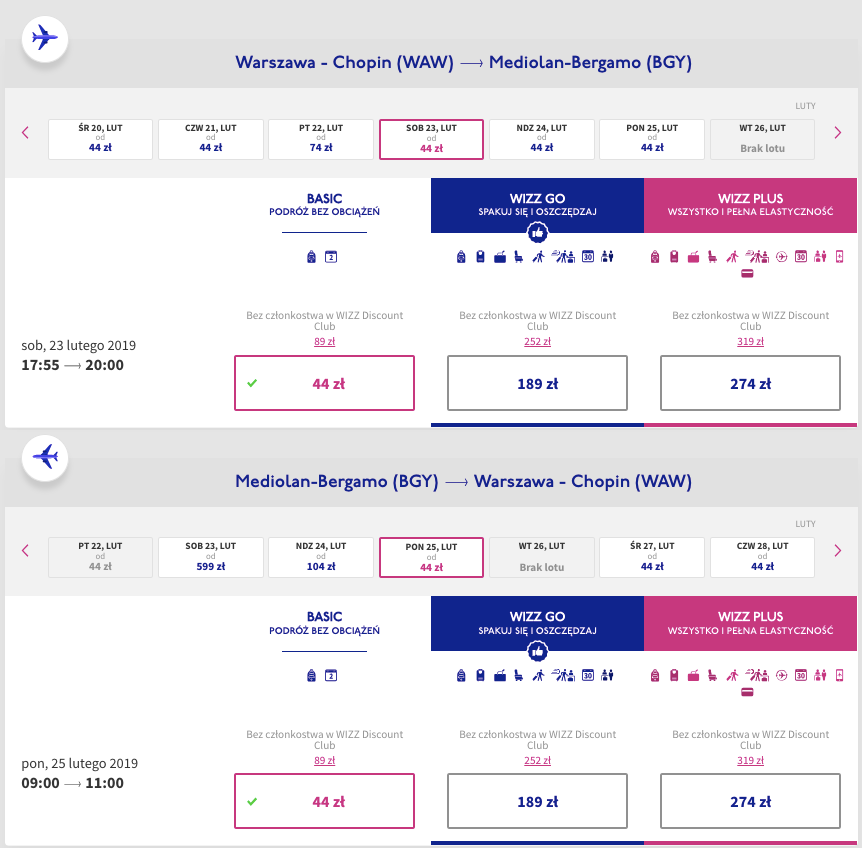862x848 pixels.
Task: Click the departing plane icon beside Warszawa route header
Action: point(45,39)
